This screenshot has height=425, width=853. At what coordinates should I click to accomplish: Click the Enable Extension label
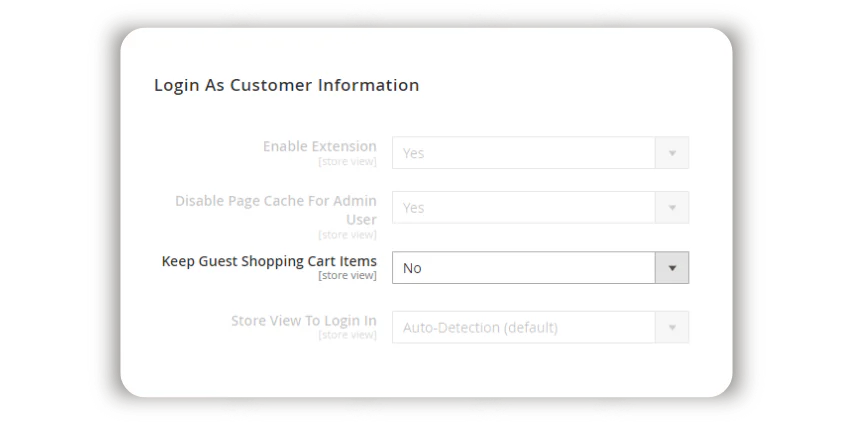319,146
